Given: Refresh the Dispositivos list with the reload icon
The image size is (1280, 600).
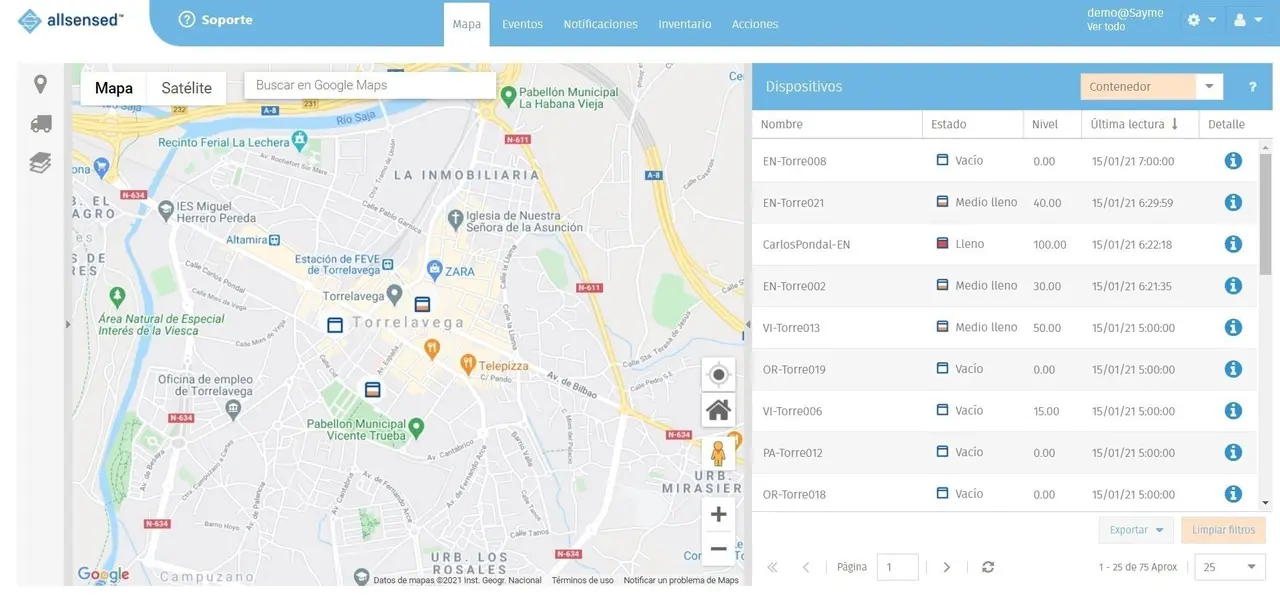Looking at the screenshot, I should [988, 566].
